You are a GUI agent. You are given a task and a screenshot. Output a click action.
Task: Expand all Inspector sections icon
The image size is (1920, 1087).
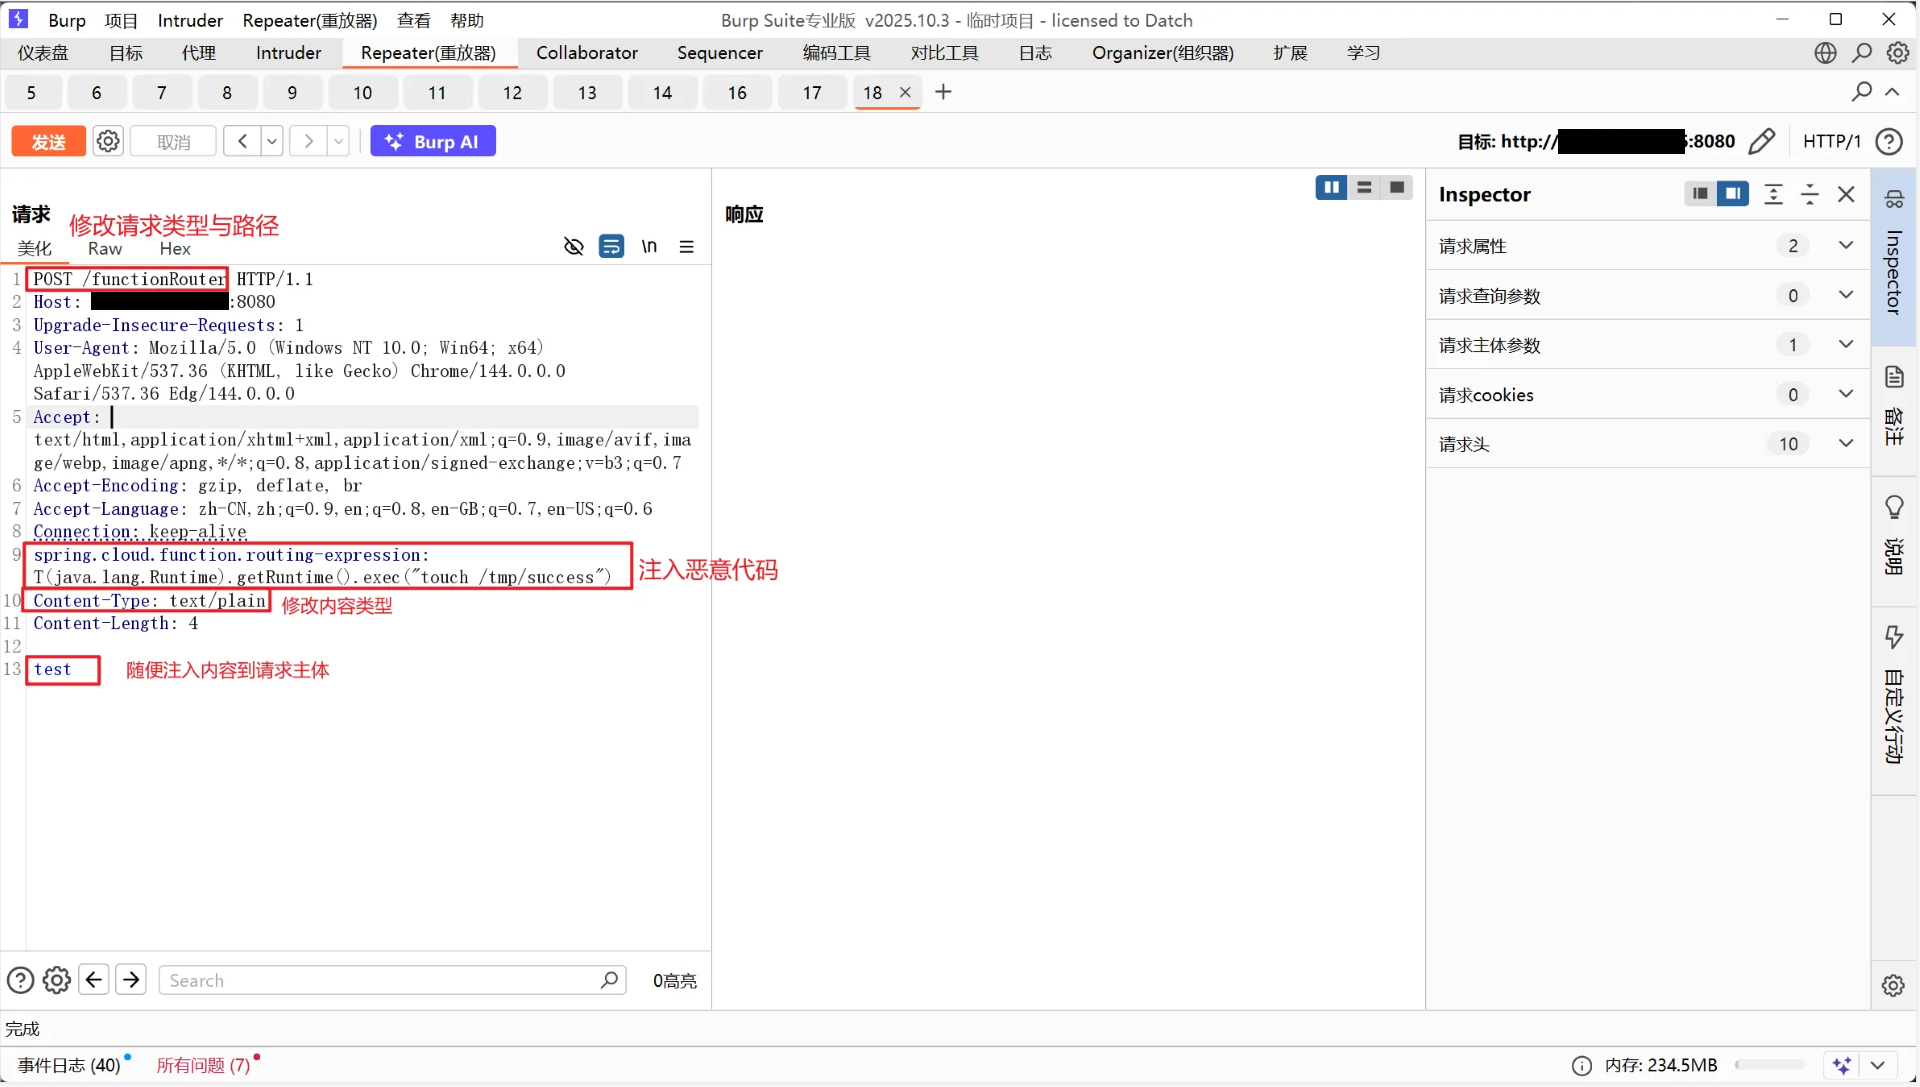[x=1773, y=194]
